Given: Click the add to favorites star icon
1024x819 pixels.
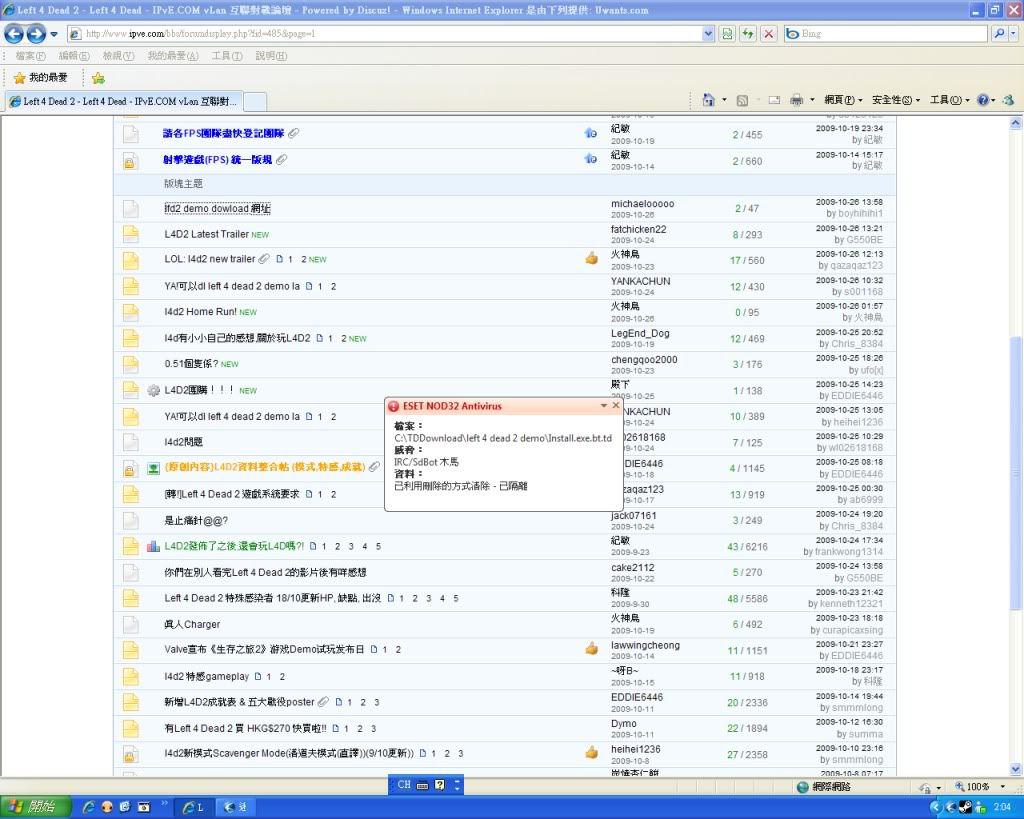Looking at the screenshot, I should coord(98,77).
